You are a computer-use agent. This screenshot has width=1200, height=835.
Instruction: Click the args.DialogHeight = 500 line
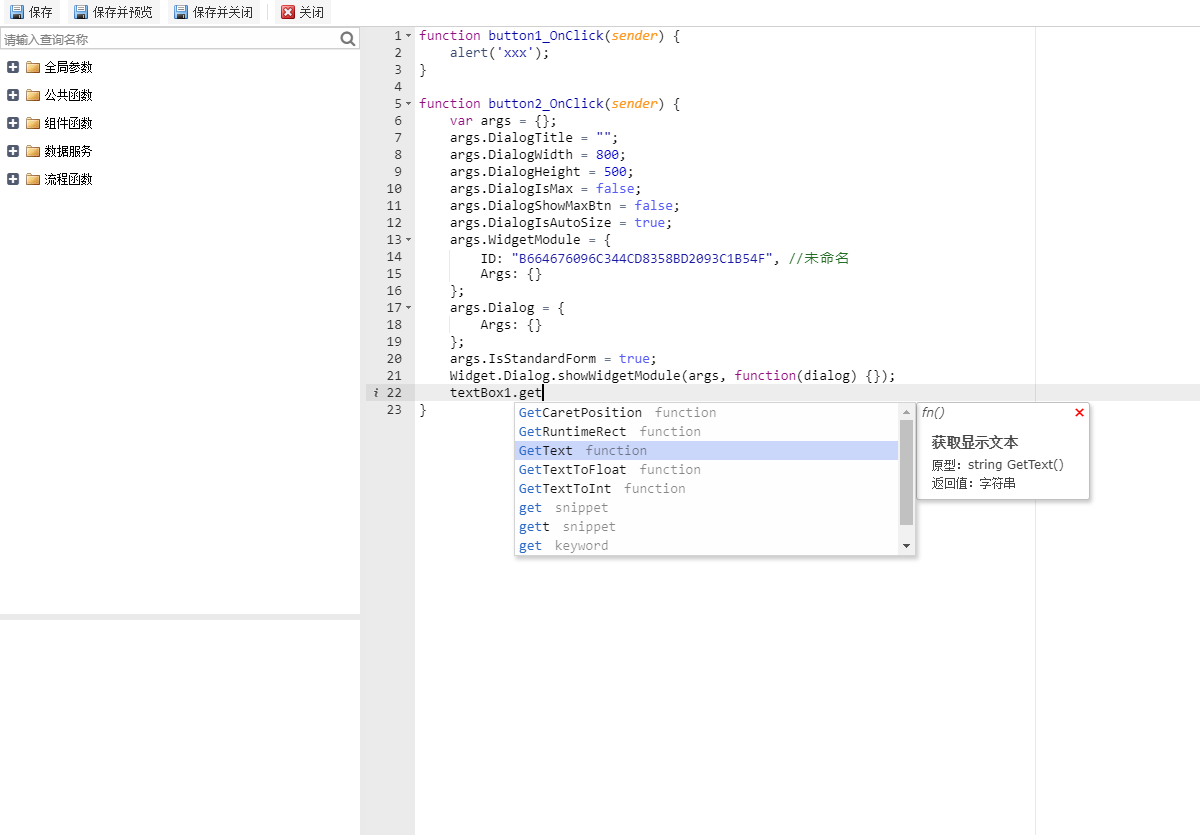tap(542, 172)
